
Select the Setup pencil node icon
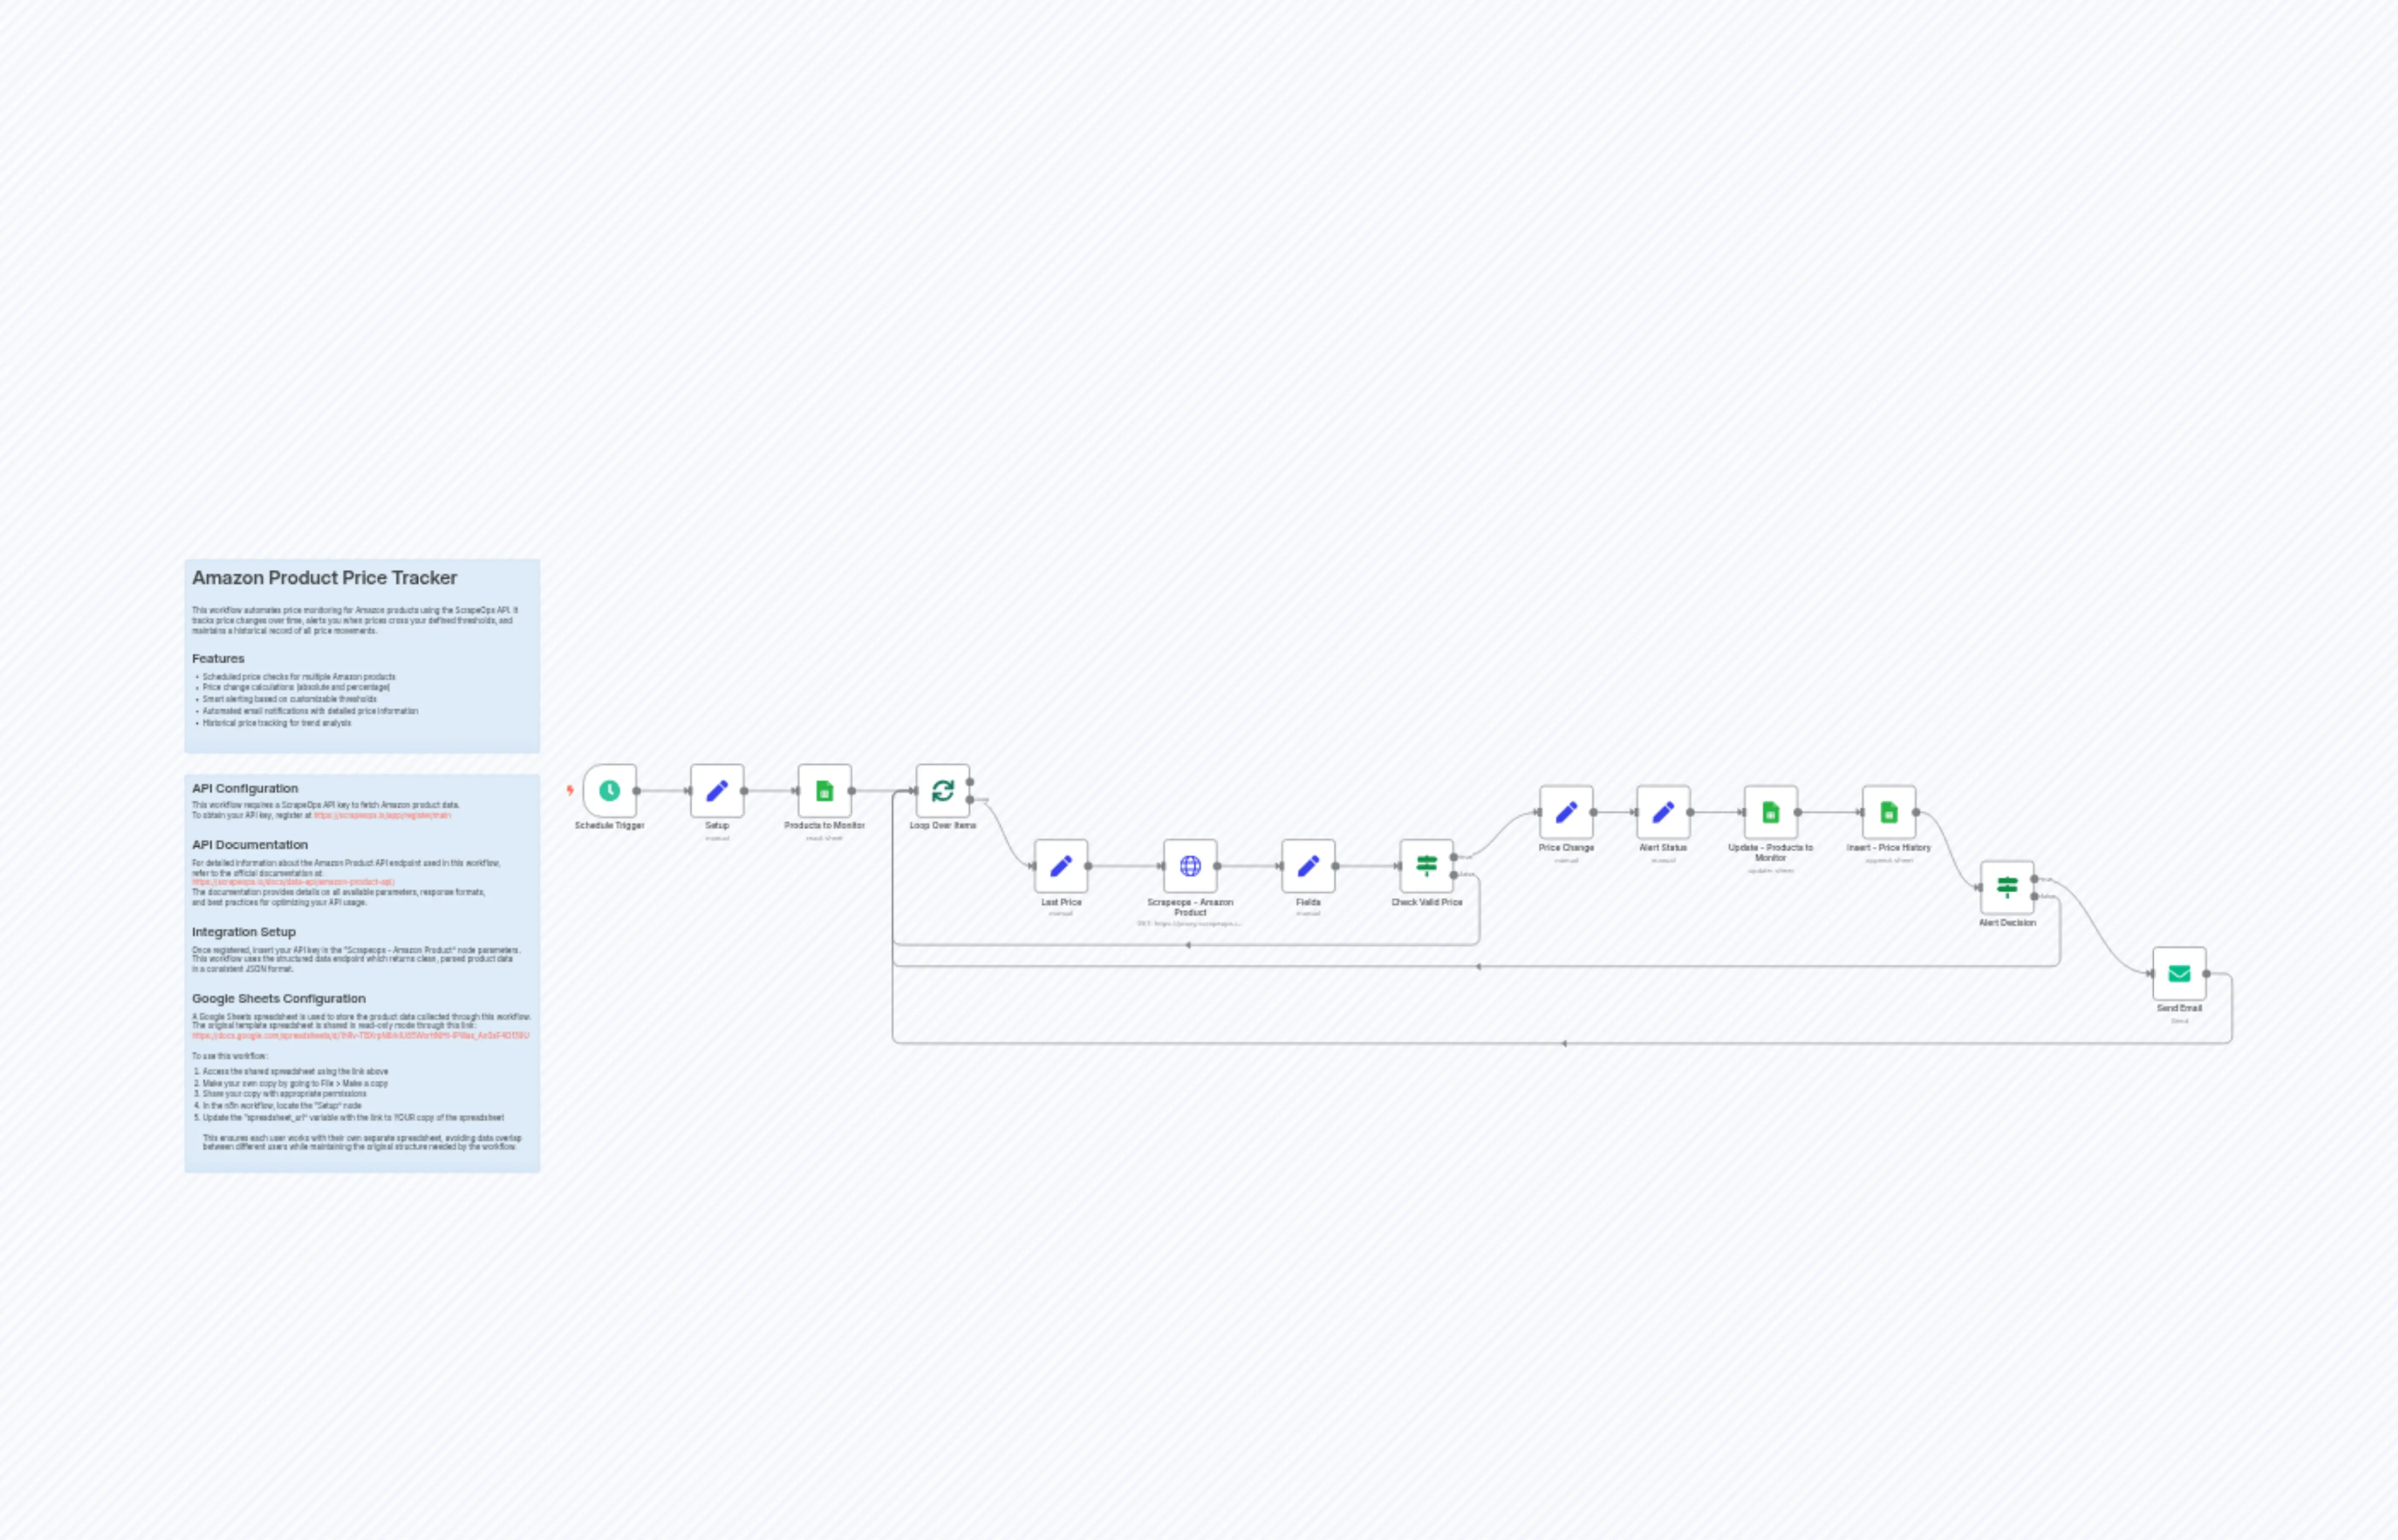pyautogui.click(x=717, y=791)
